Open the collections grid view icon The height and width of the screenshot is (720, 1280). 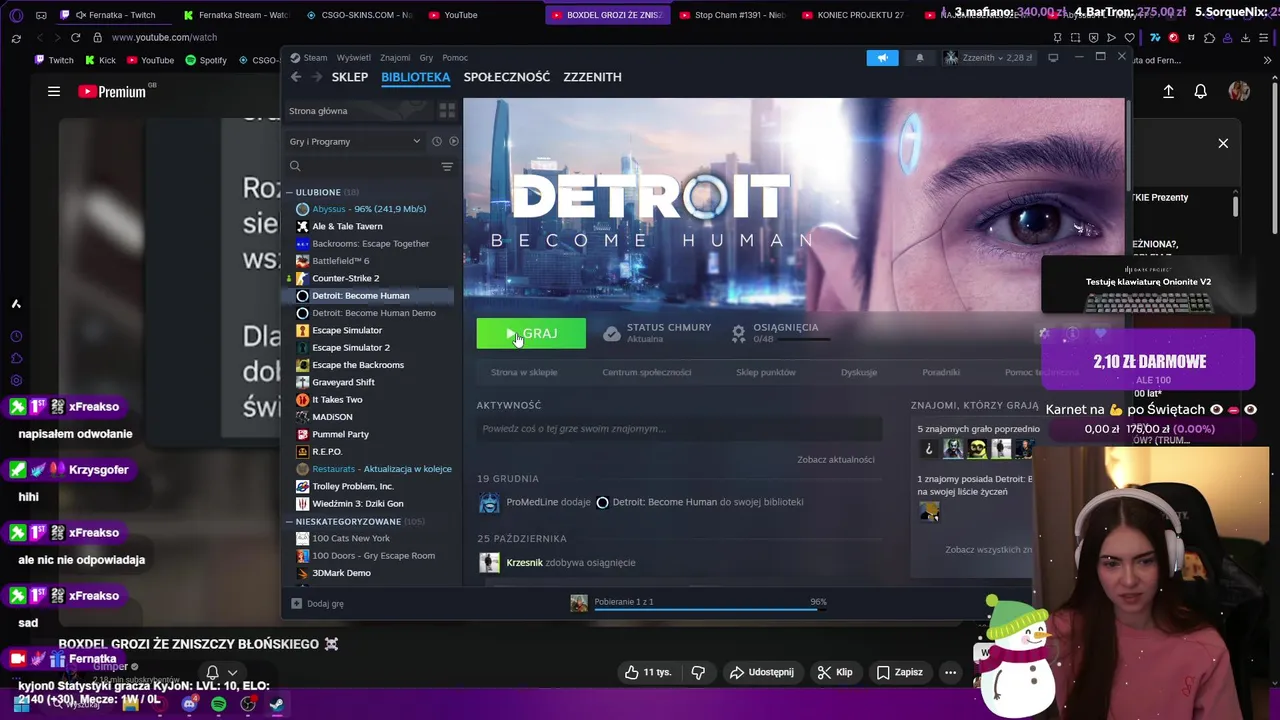pos(447,110)
